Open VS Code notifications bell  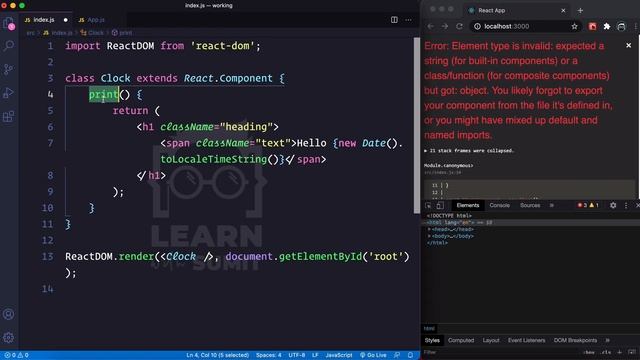(x=411, y=355)
